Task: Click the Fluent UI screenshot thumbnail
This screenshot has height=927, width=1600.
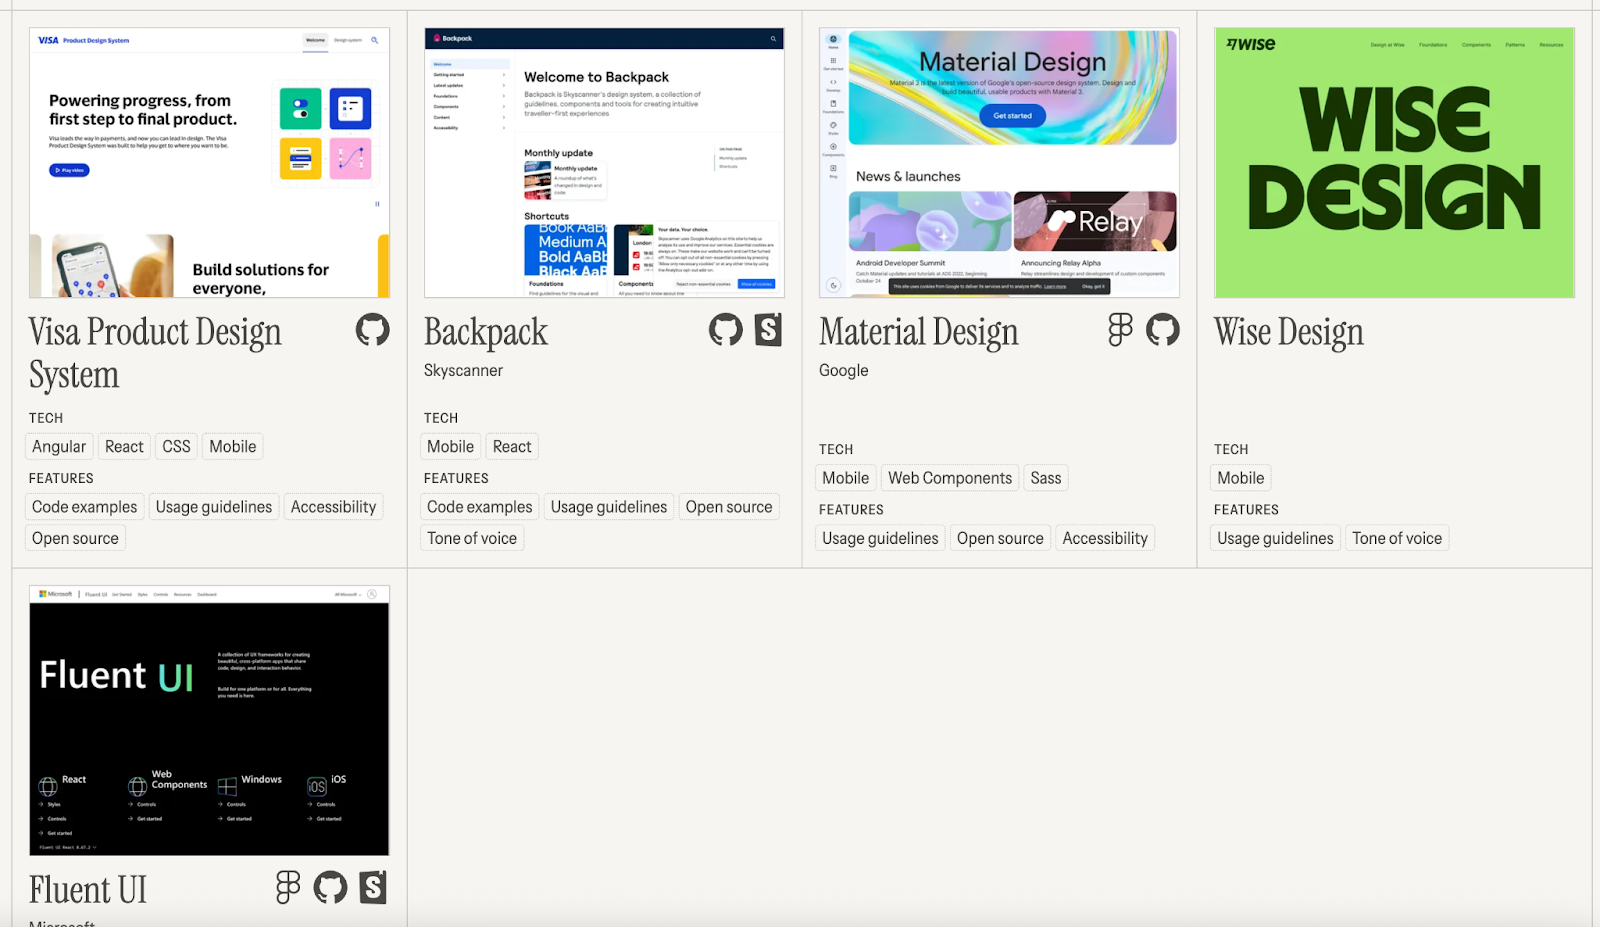Action: click(x=209, y=720)
